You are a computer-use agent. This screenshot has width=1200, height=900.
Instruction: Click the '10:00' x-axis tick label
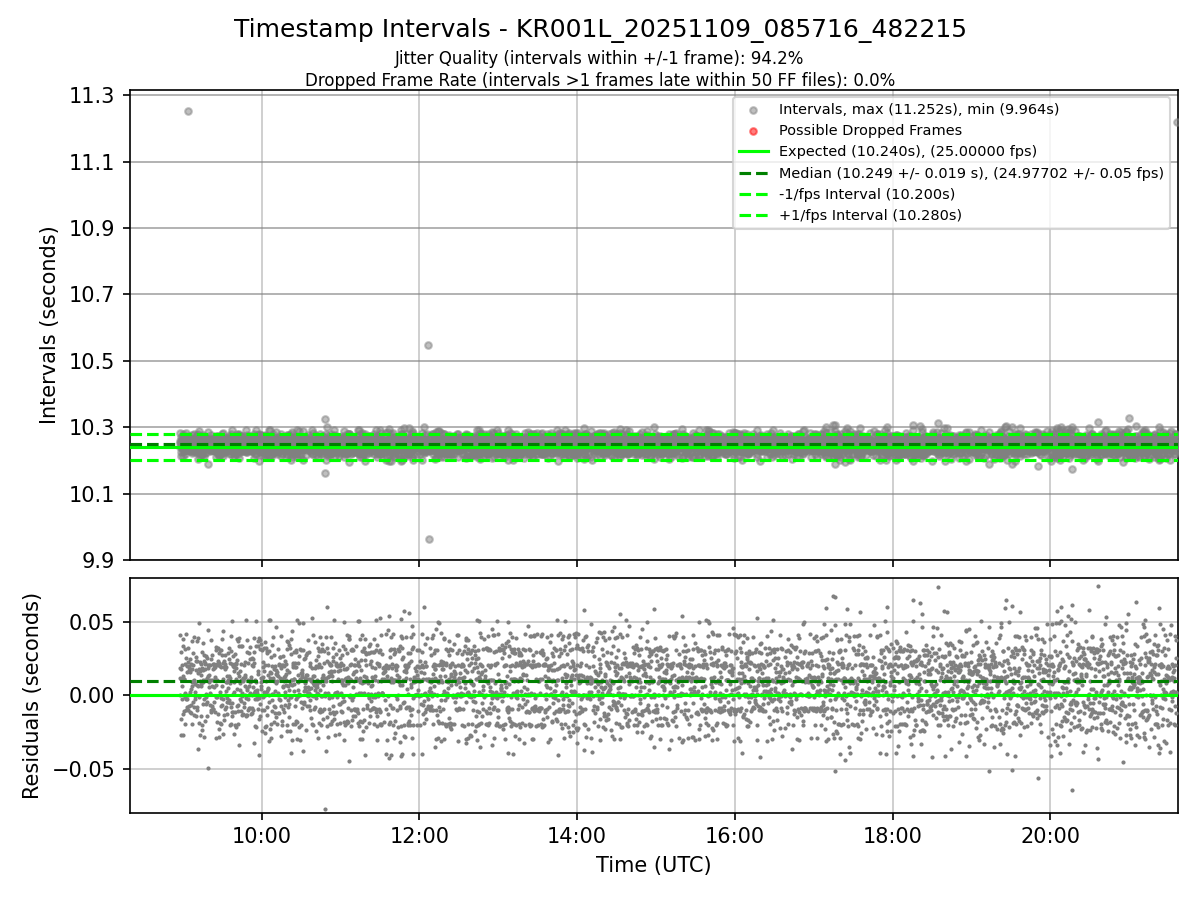262,834
